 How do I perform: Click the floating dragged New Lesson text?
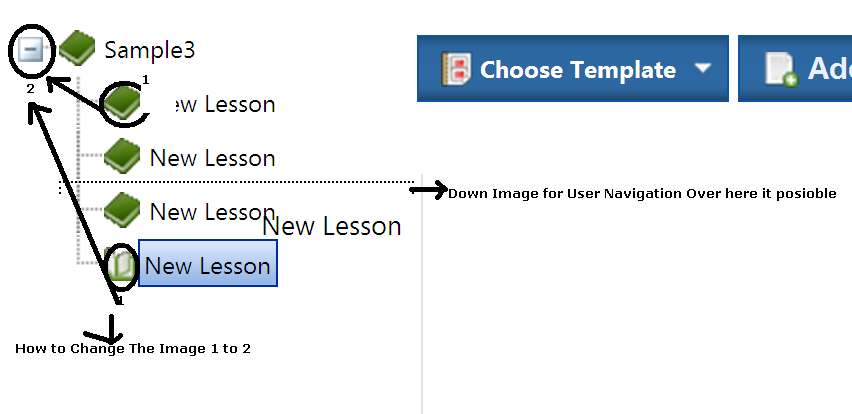pos(332,227)
